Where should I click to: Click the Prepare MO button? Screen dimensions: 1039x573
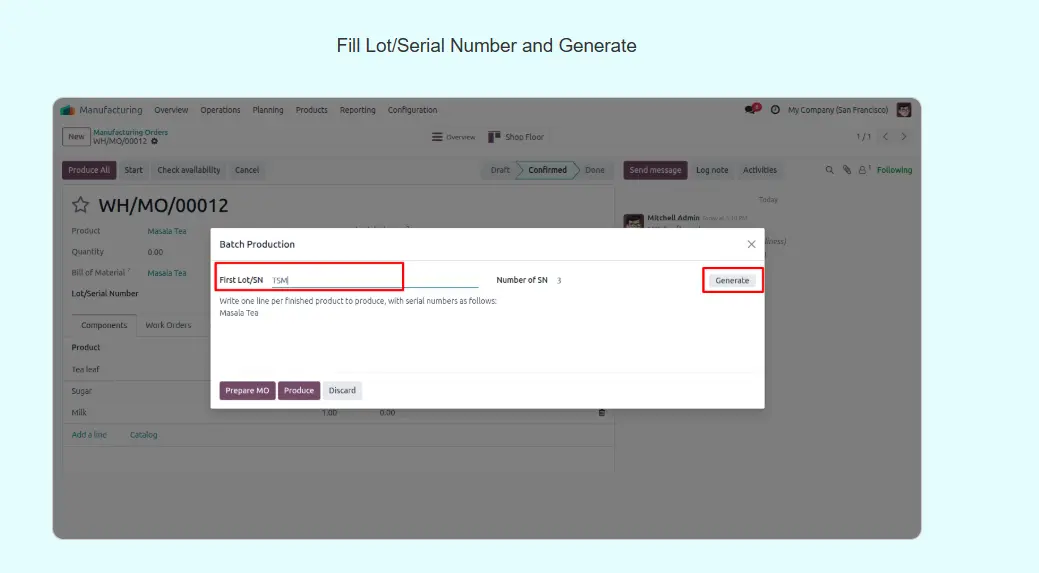coord(247,390)
